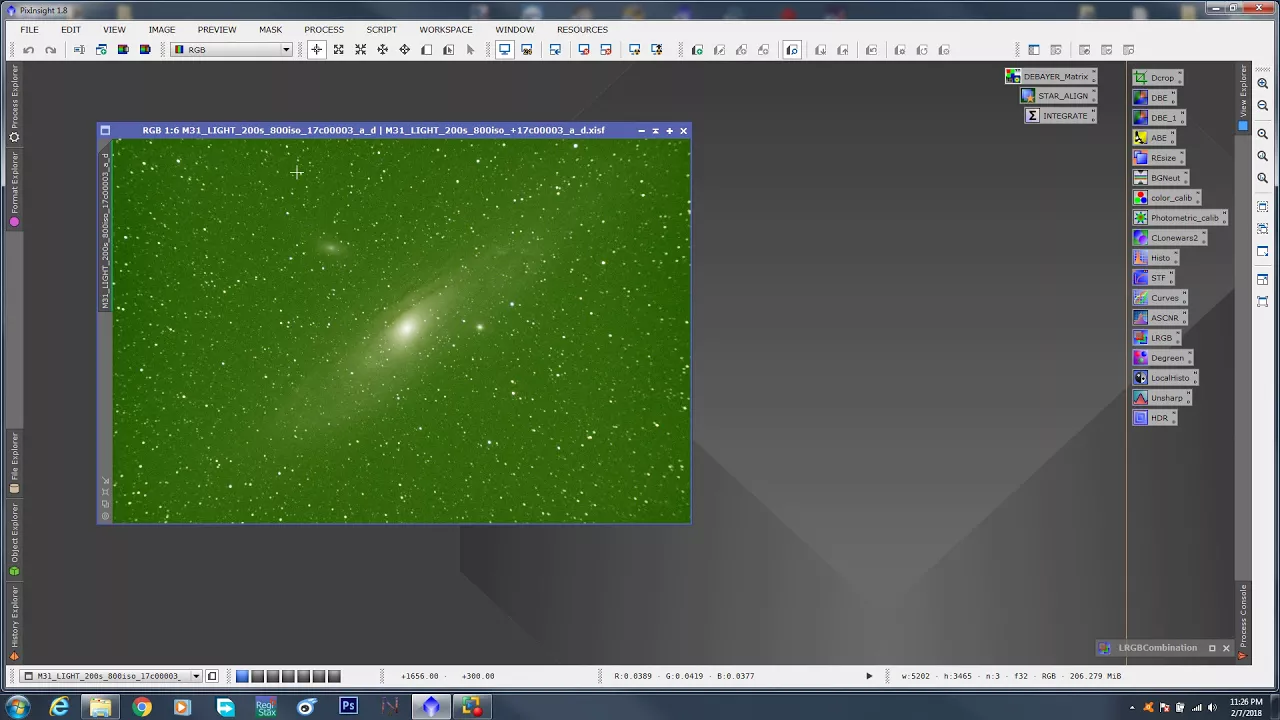1280x720 pixels.
Task: Open the RGB channel display dropdown
Action: pos(232,50)
